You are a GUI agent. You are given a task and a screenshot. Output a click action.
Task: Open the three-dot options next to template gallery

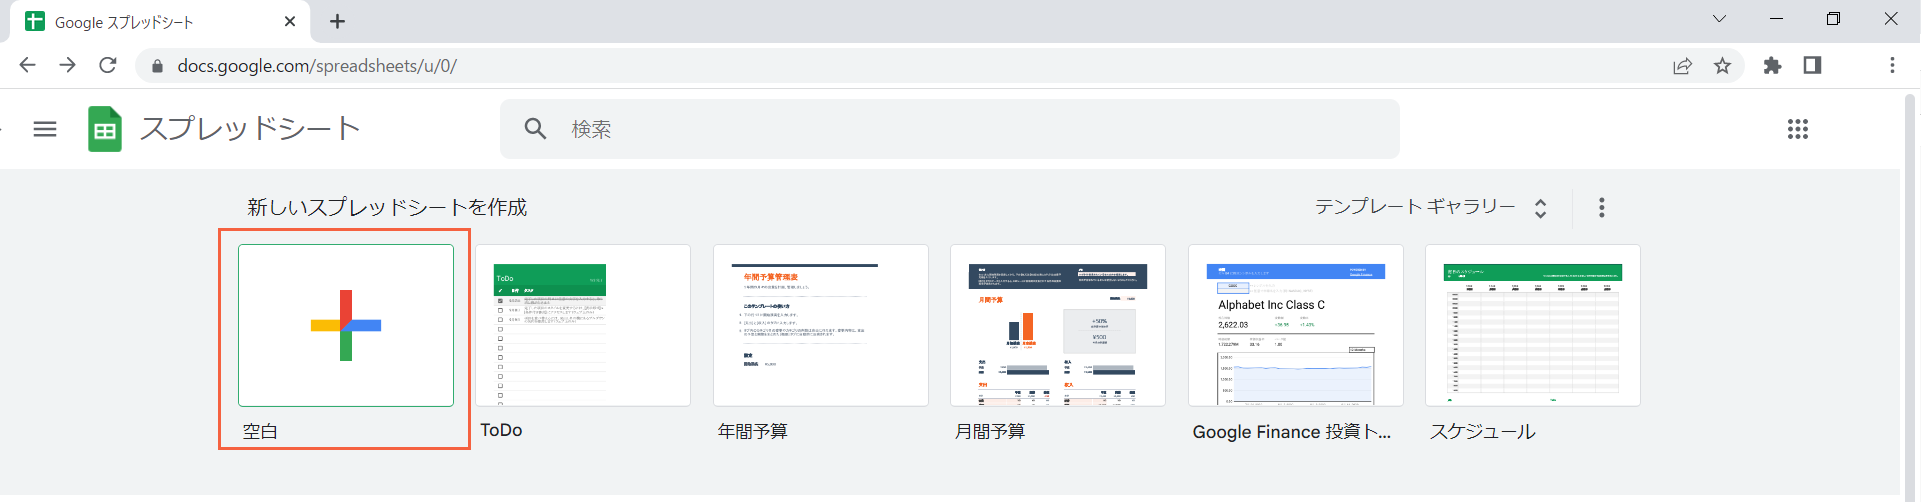[x=1601, y=207]
